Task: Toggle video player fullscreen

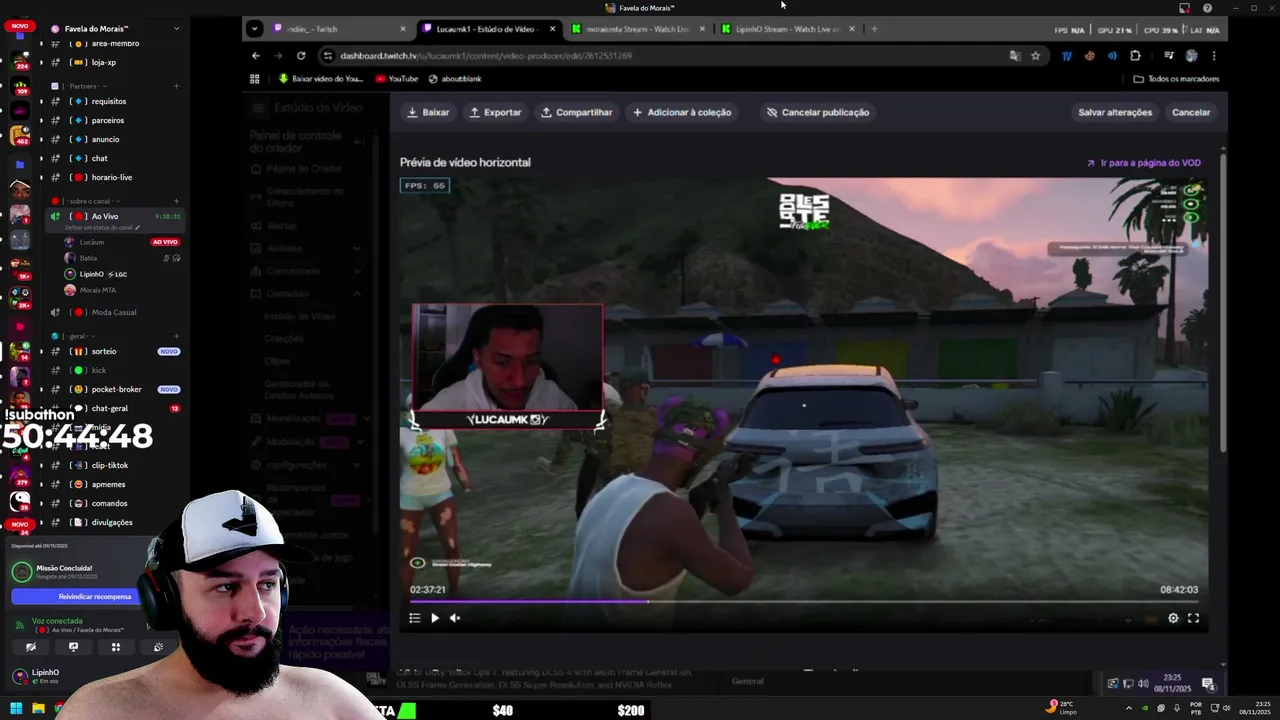Action: pos(1193,618)
